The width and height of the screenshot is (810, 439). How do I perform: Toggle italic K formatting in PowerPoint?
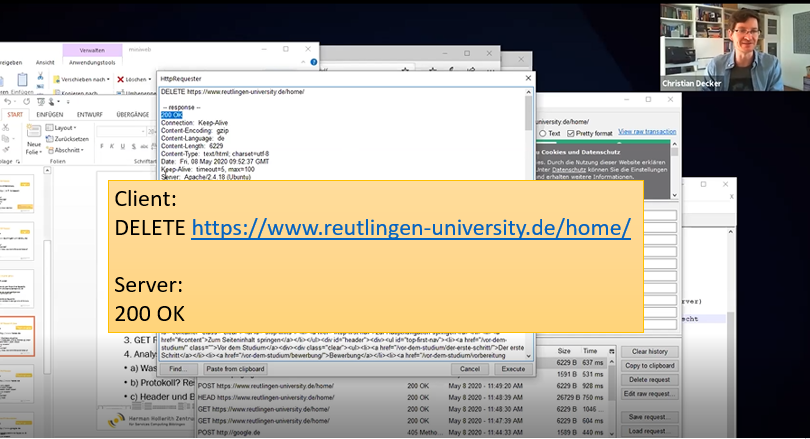coord(112,146)
